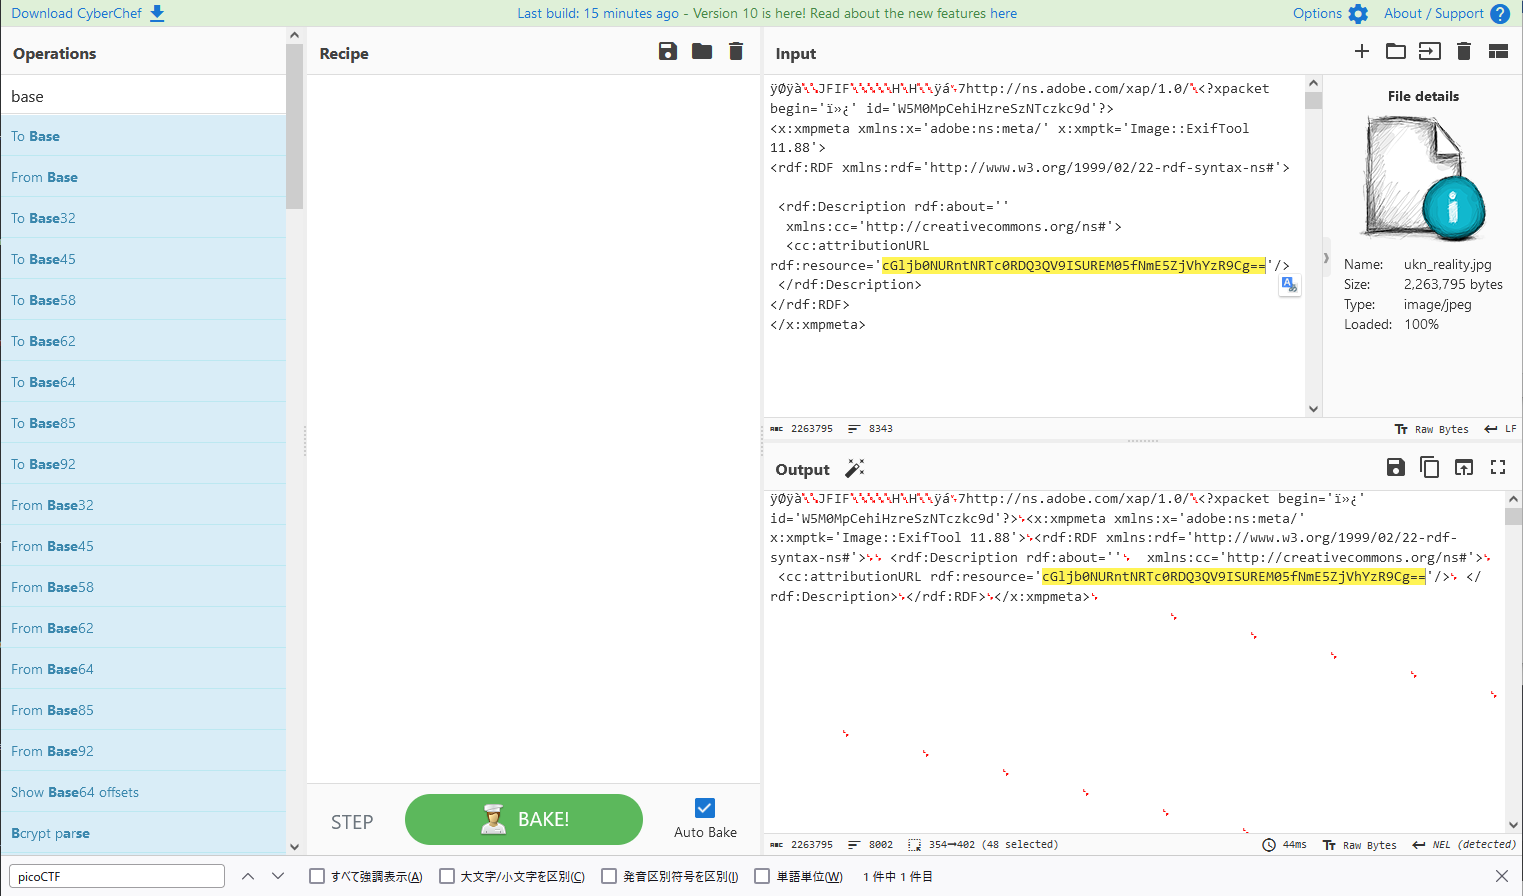Reset pane layout icon in Input header
The image size is (1523, 896).
click(x=1498, y=51)
